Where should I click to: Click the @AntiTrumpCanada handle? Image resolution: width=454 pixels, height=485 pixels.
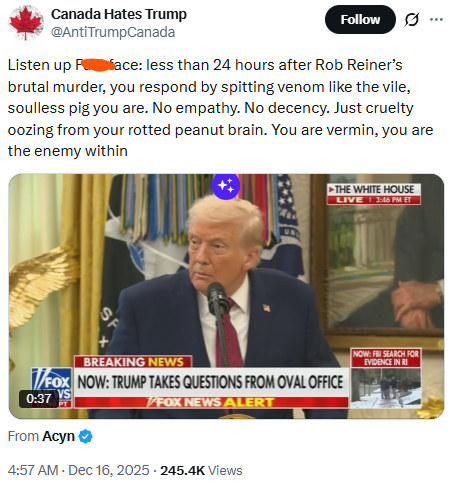coord(113,32)
